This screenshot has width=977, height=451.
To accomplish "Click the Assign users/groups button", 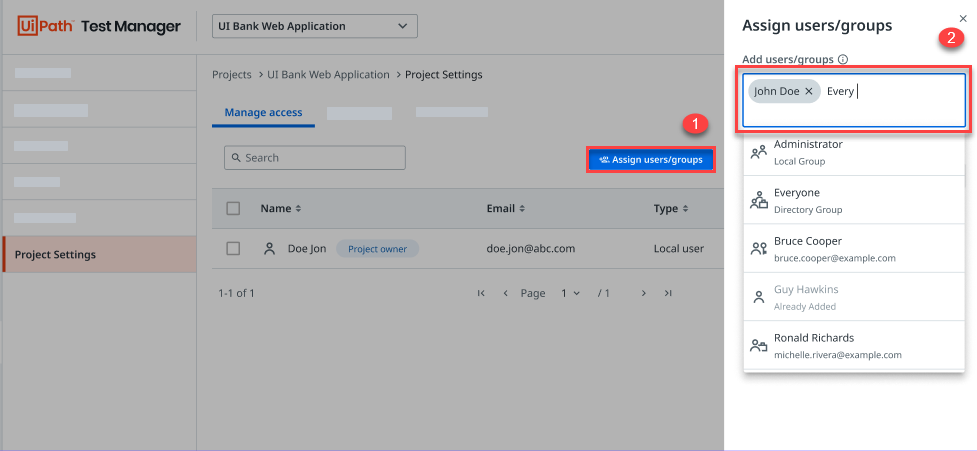I will tap(651, 159).
